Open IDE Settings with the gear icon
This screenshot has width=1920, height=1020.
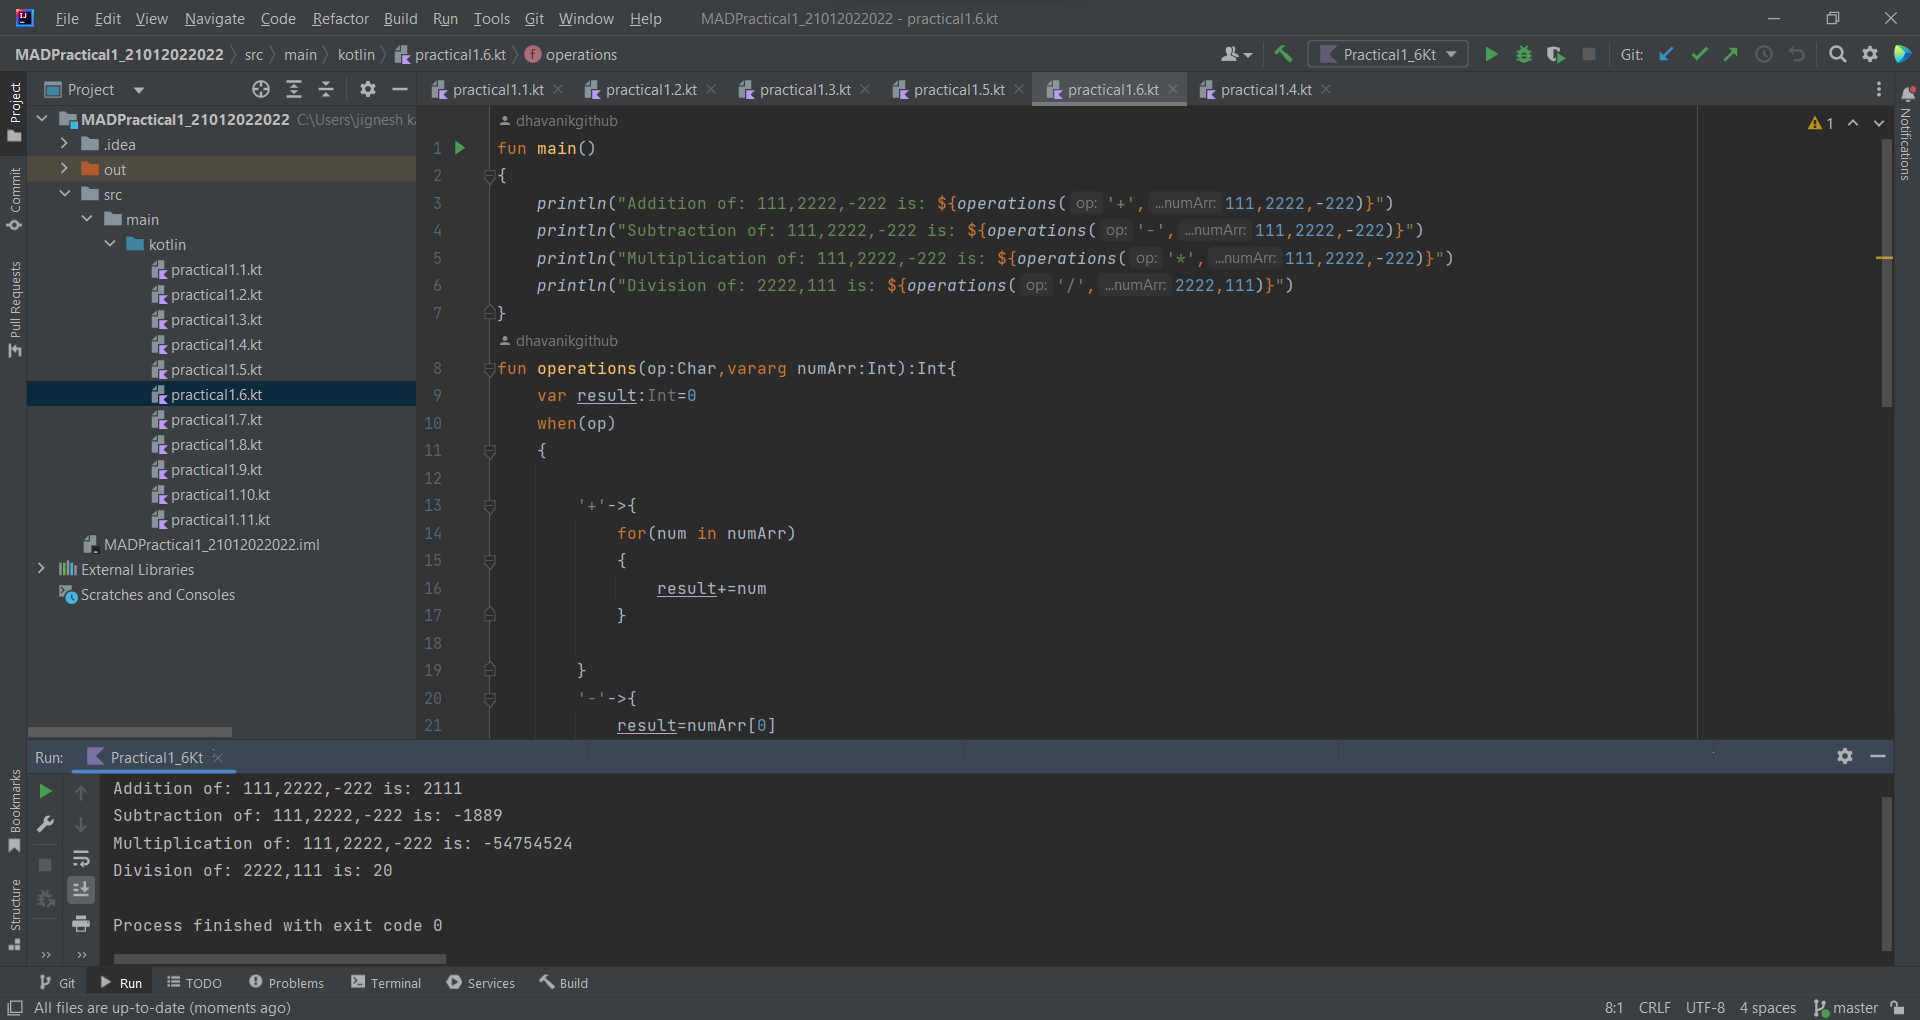point(1871,54)
